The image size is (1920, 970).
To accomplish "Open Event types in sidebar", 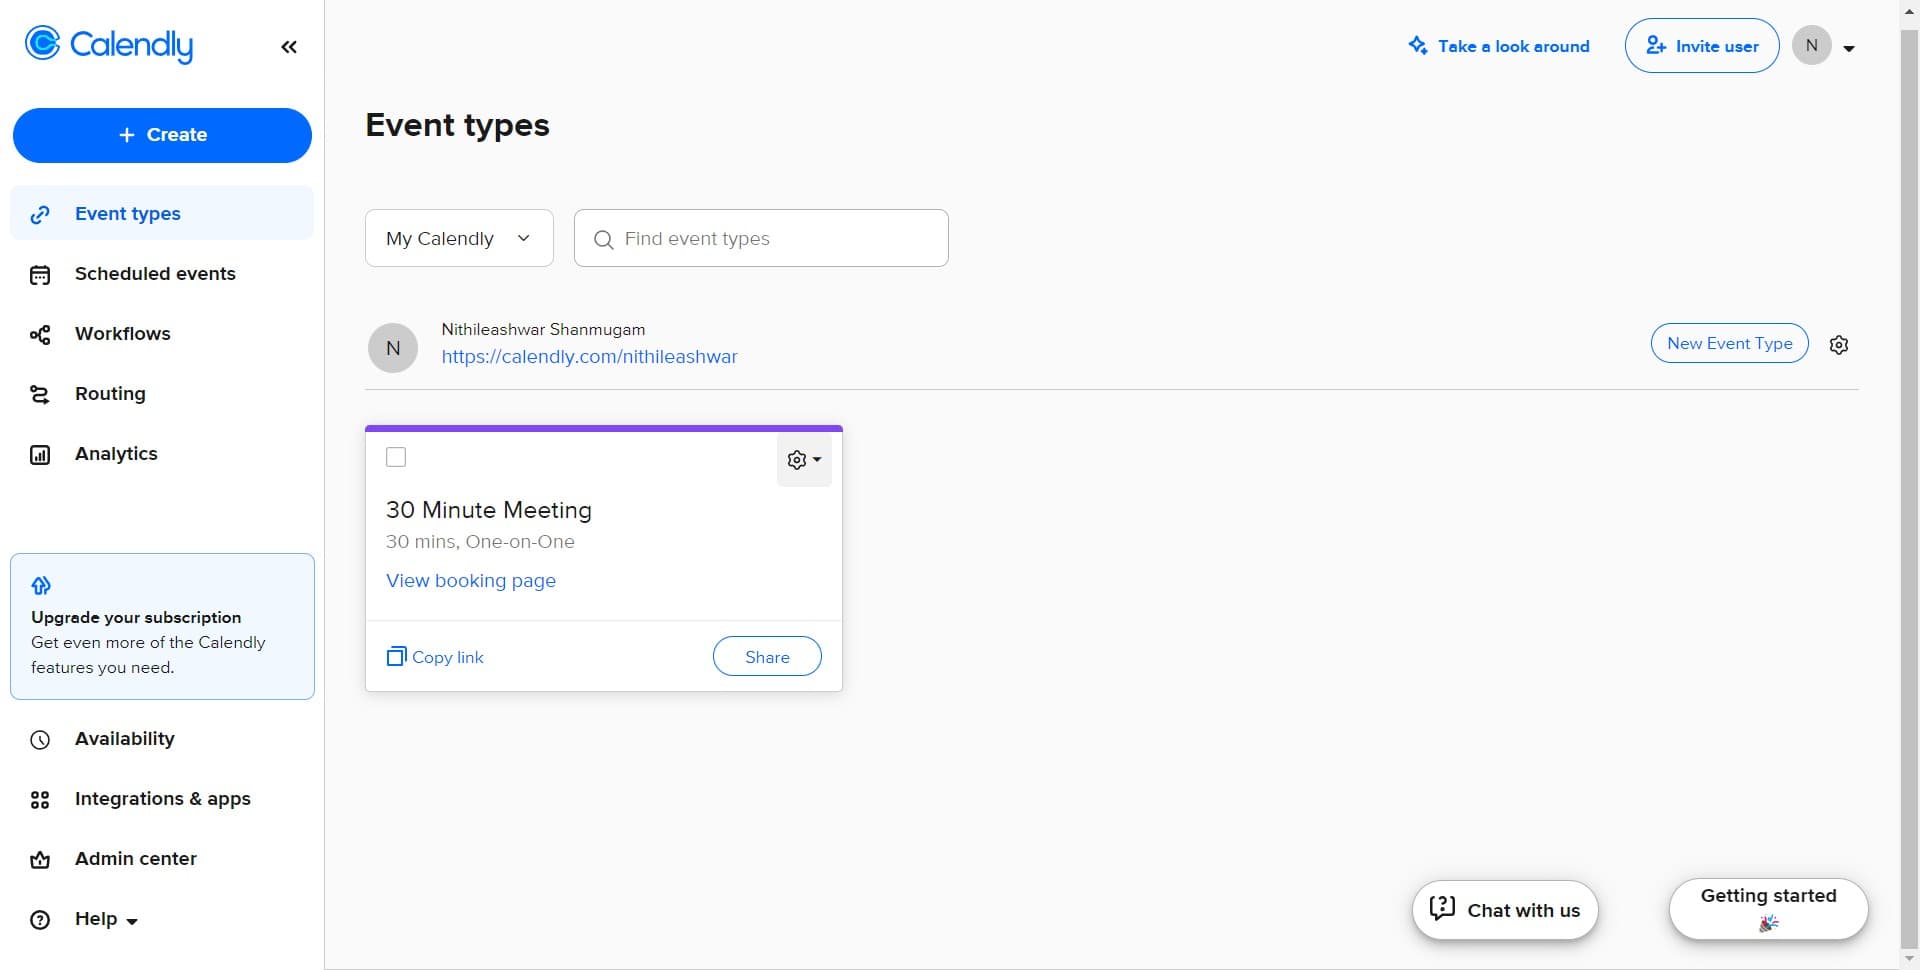I will coord(162,213).
